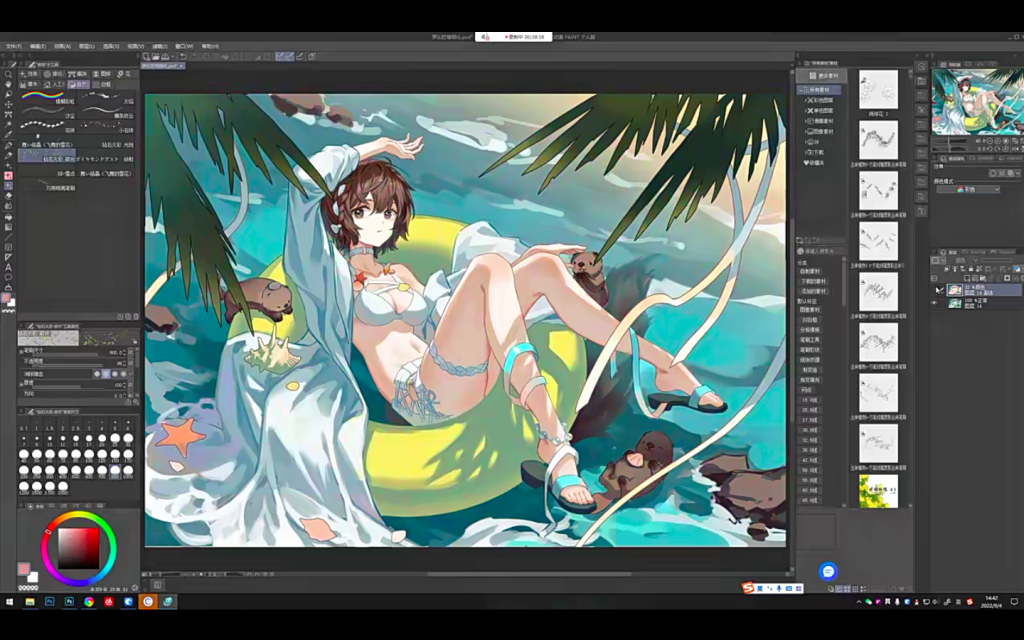
Task: Select the Text tool
Action: coord(9,267)
